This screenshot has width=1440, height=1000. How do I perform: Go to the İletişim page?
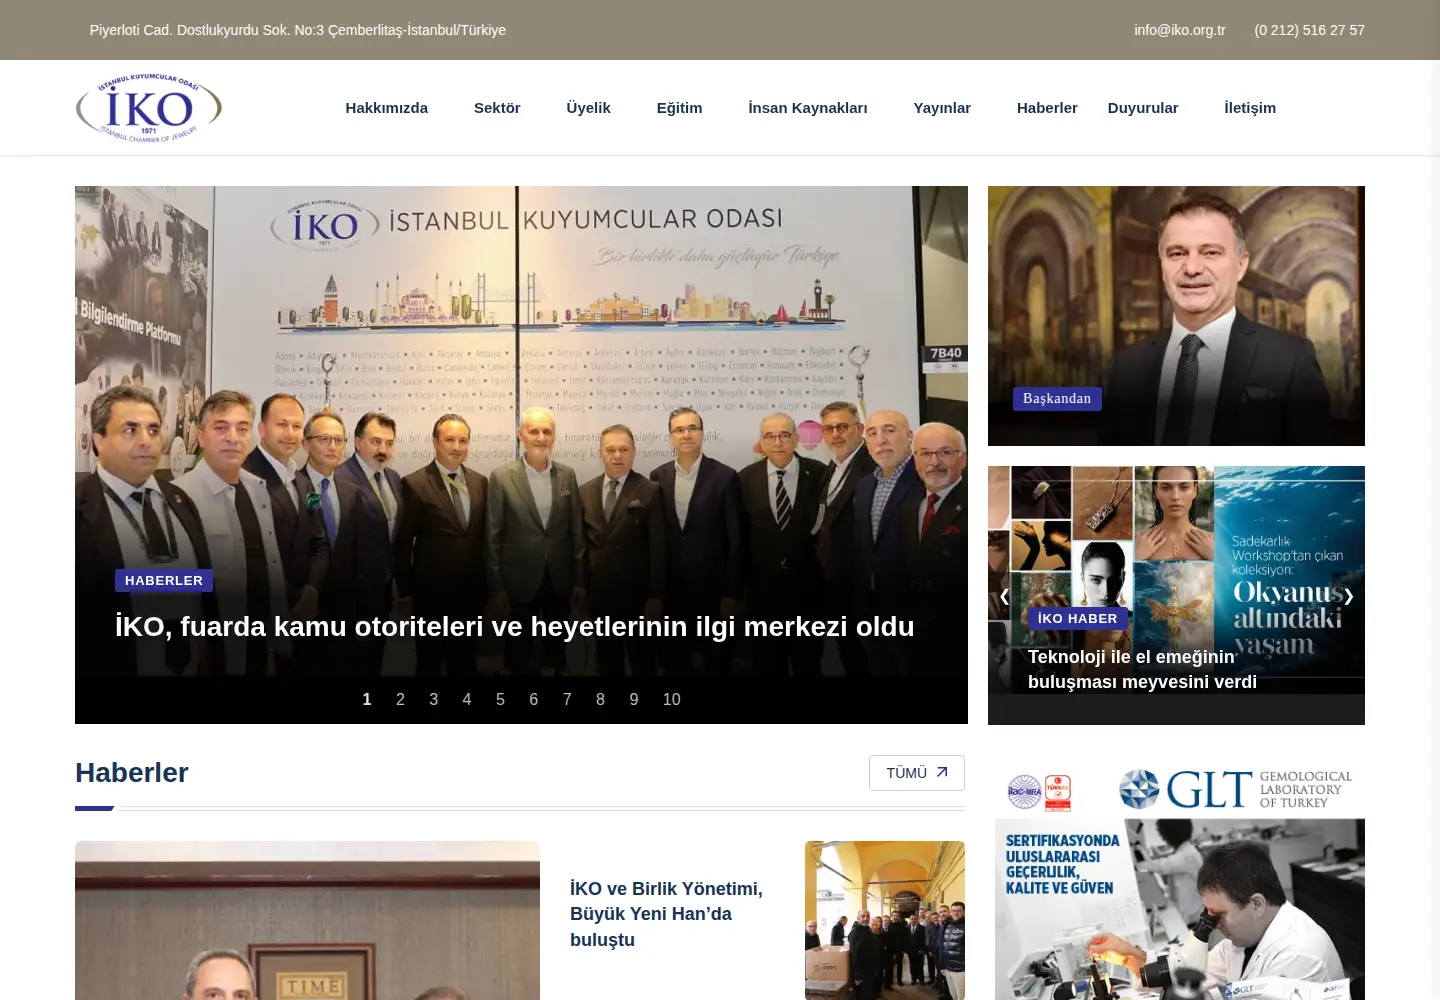coord(1250,108)
